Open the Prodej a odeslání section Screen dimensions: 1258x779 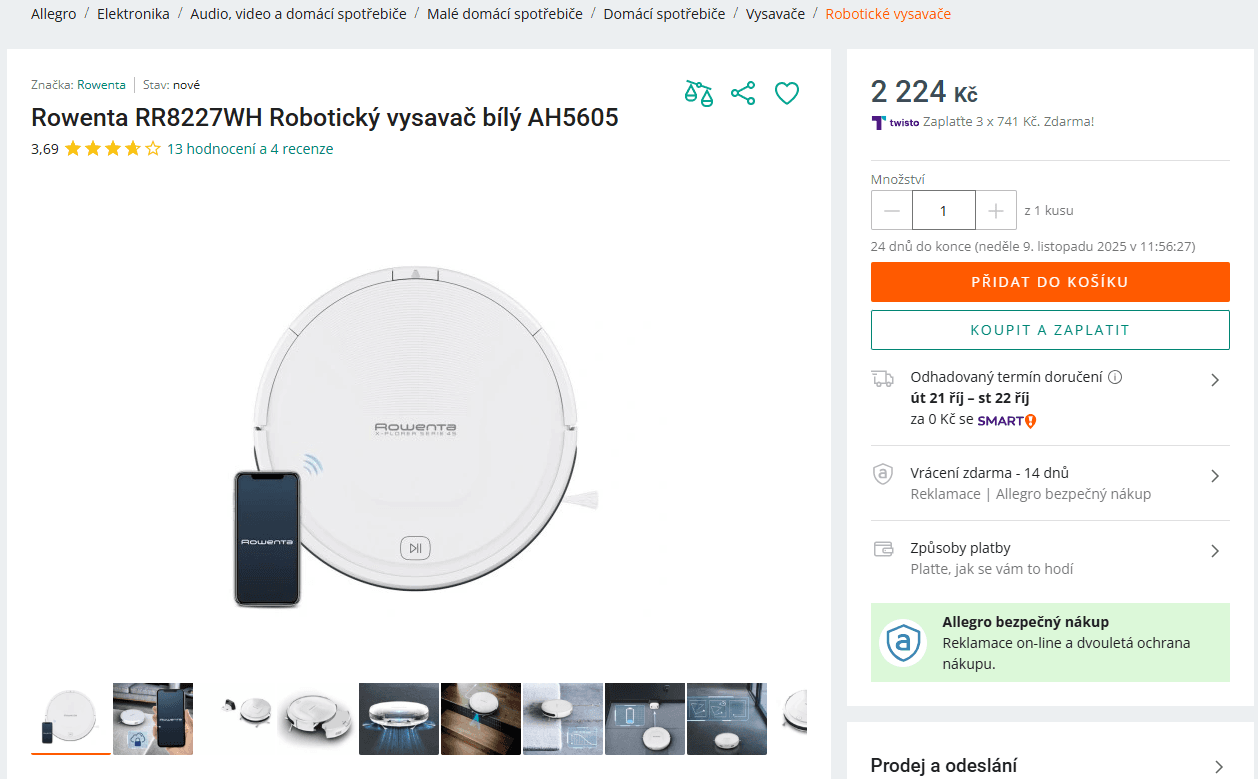pyautogui.click(x=1218, y=766)
